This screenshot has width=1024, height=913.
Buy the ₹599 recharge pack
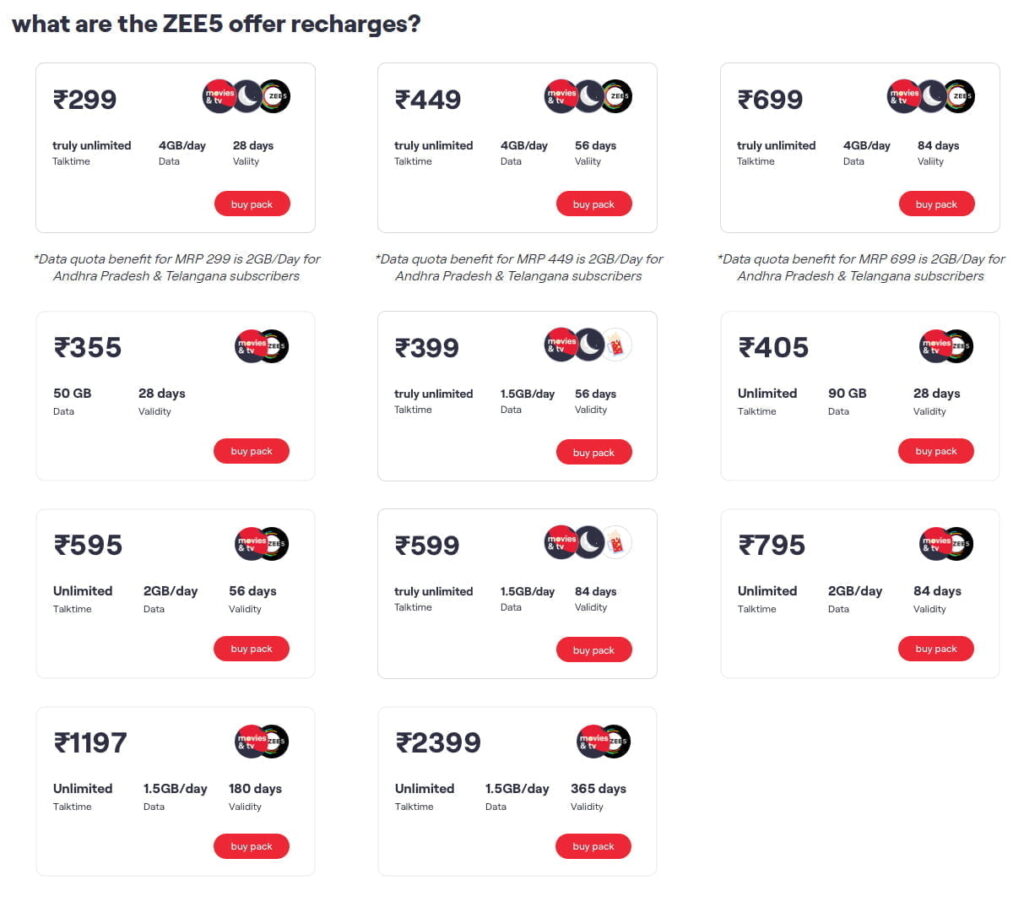click(x=594, y=650)
